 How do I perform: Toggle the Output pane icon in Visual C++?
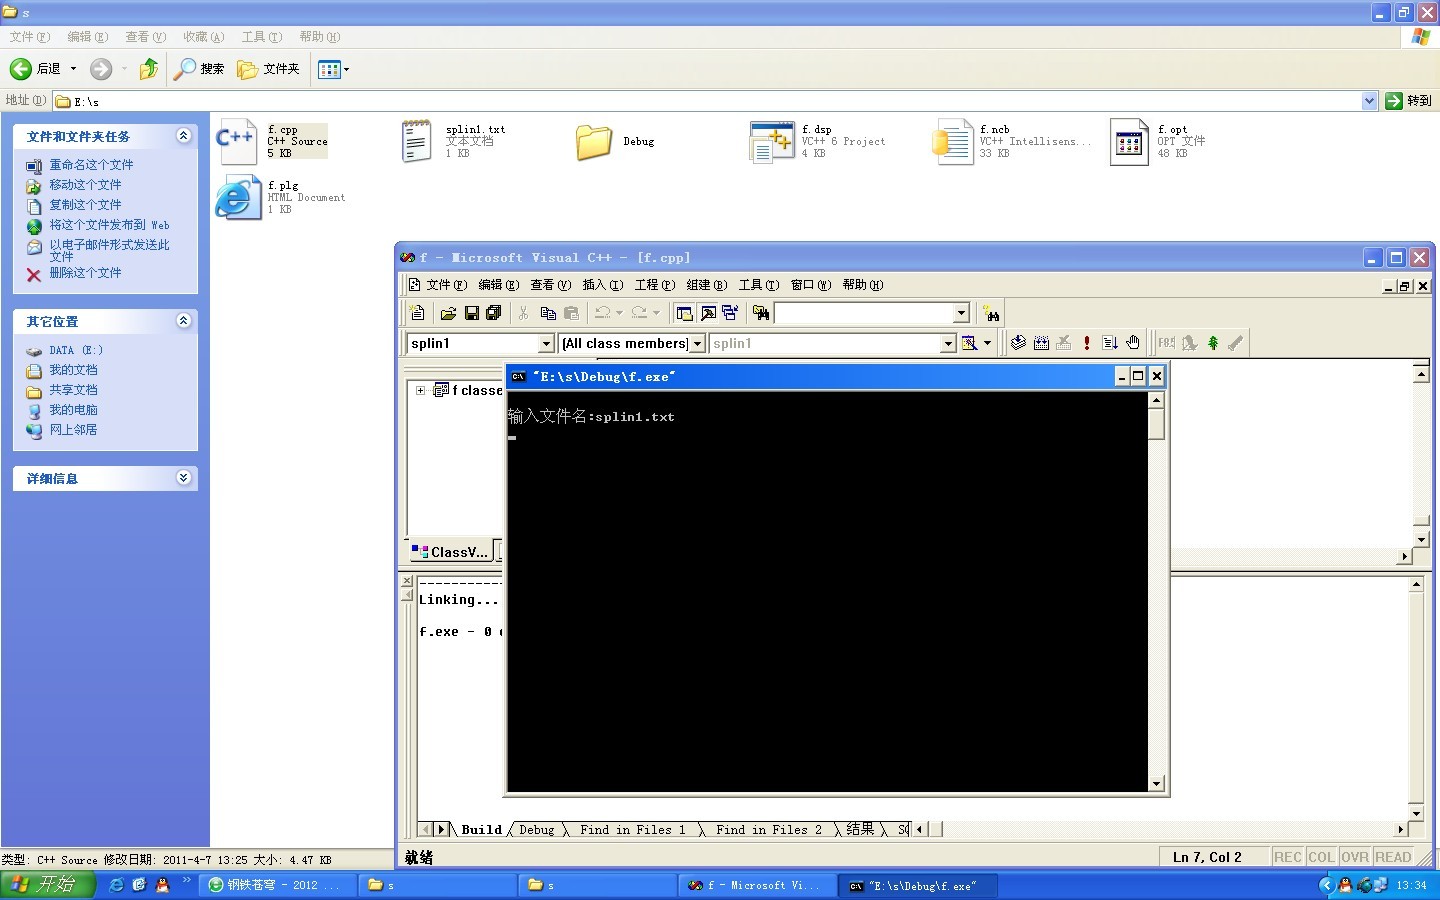coord(708,313)
